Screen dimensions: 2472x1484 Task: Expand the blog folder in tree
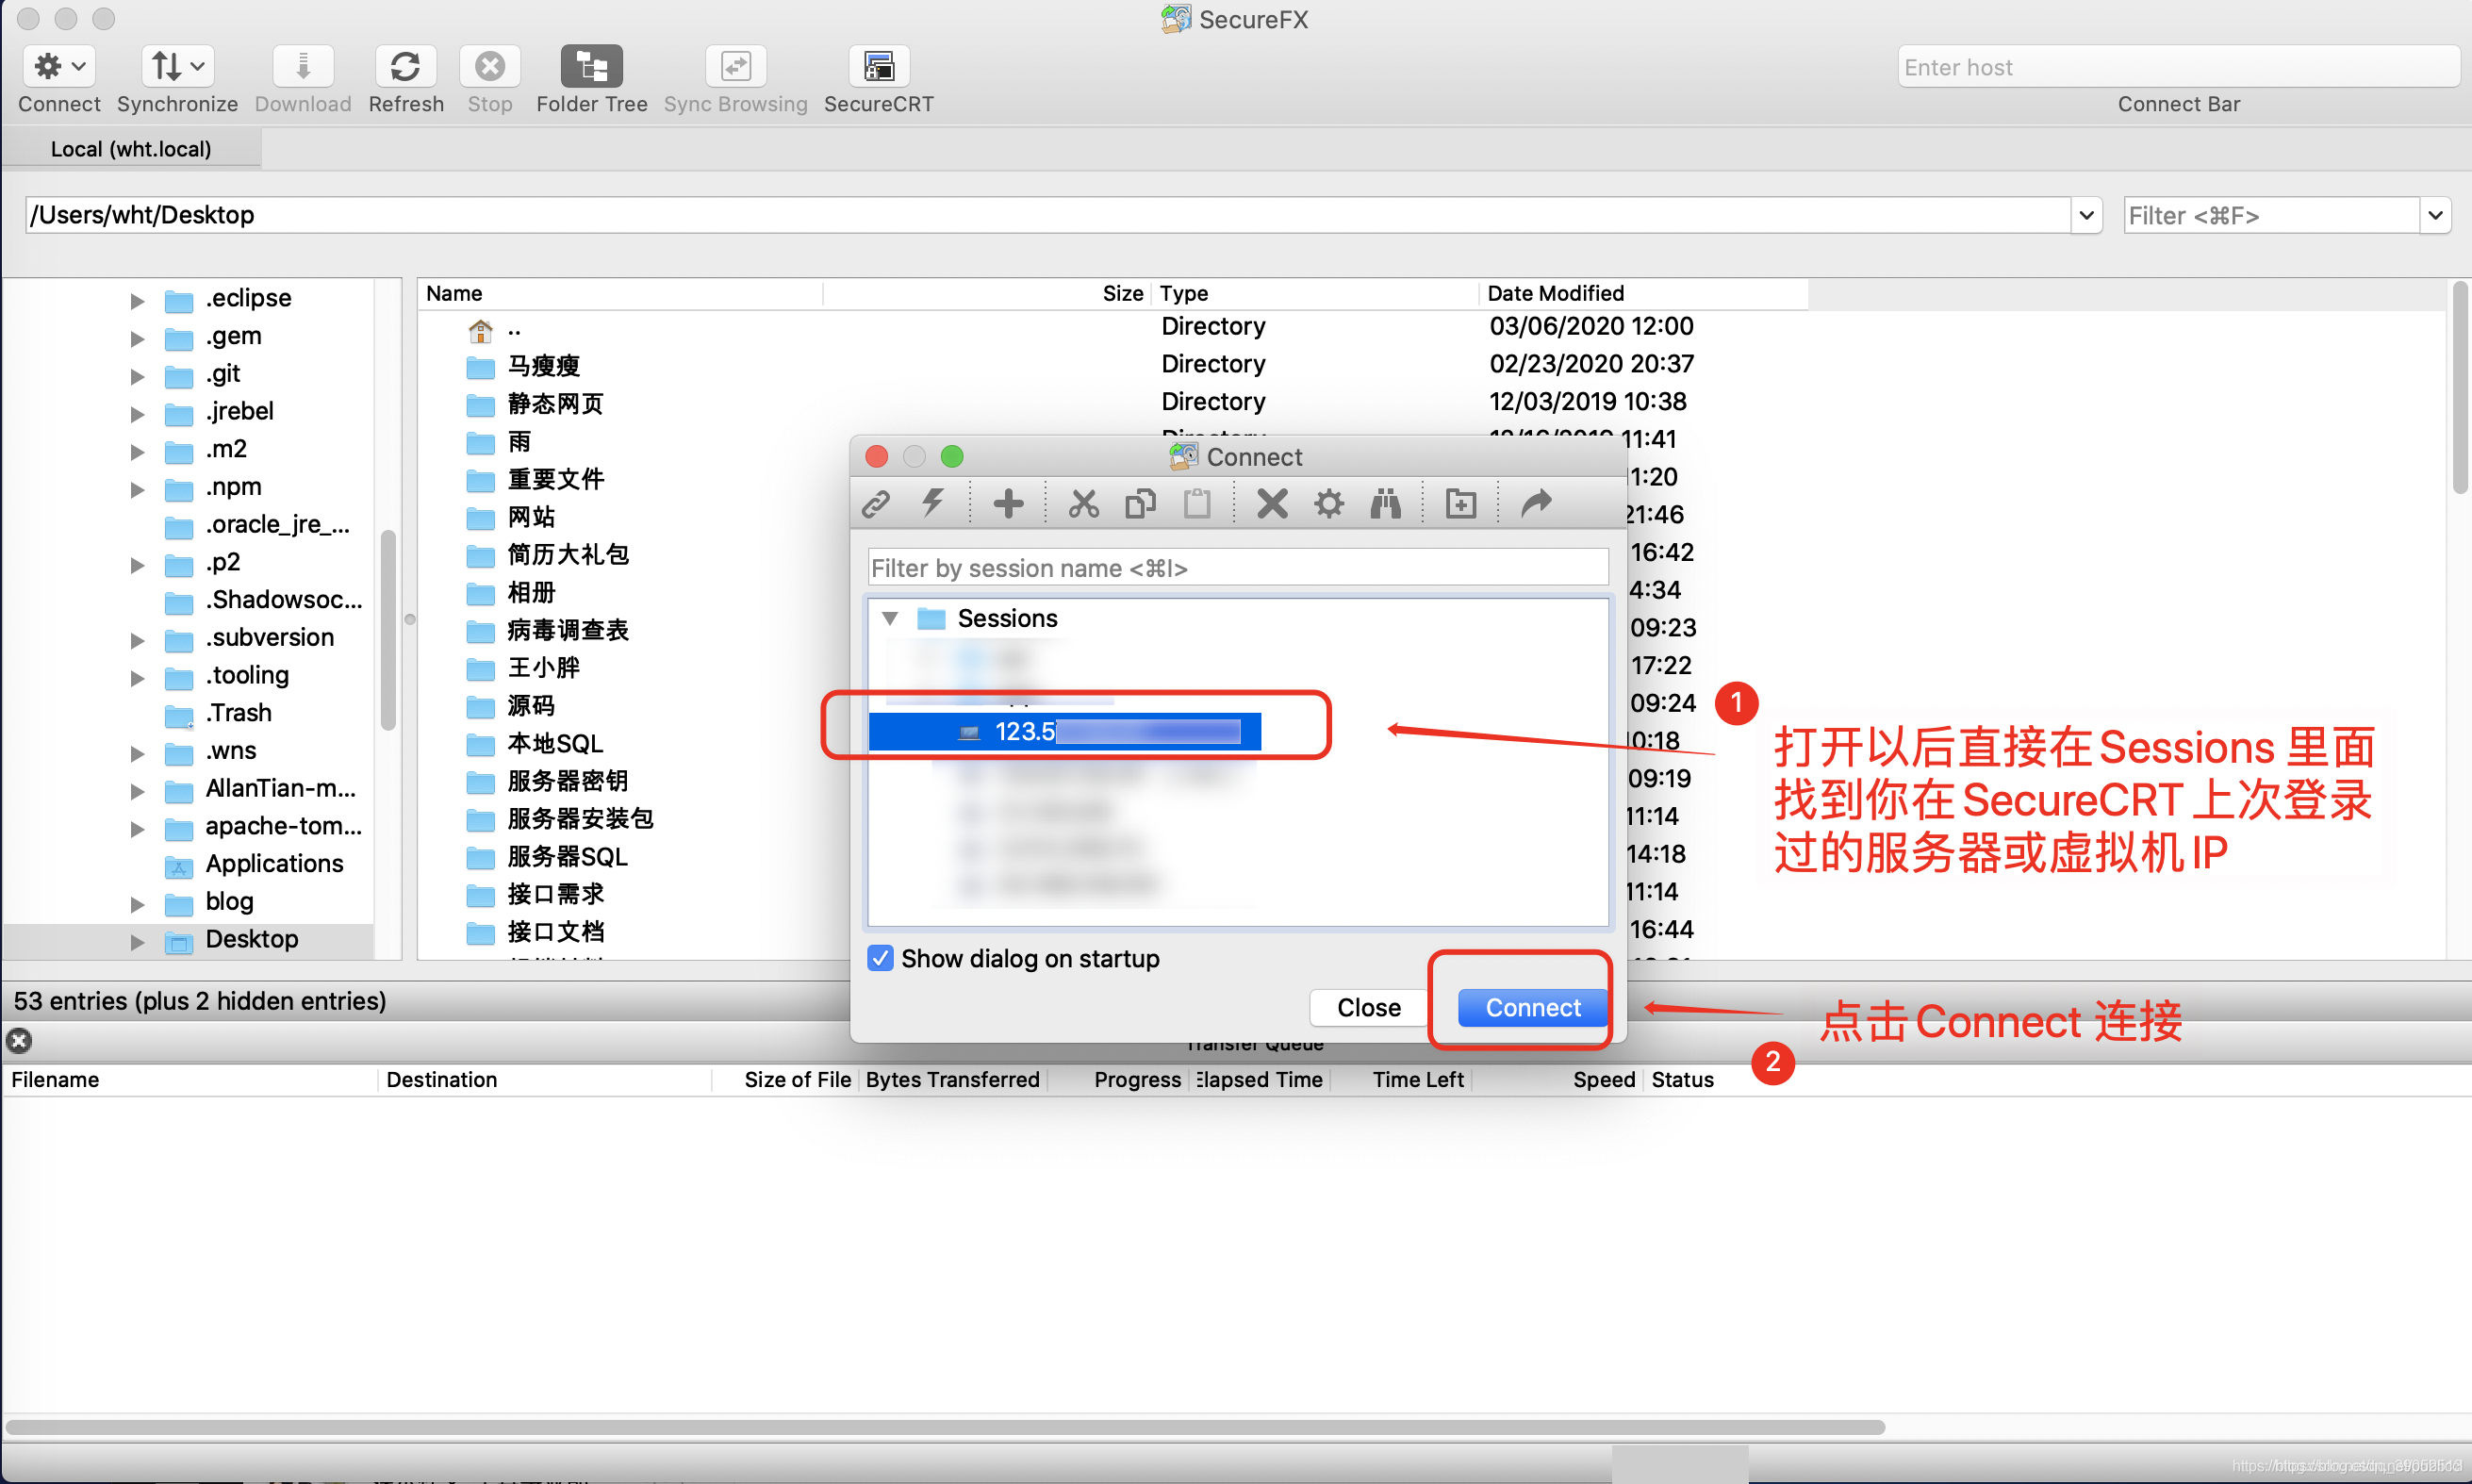pos(137,903)
